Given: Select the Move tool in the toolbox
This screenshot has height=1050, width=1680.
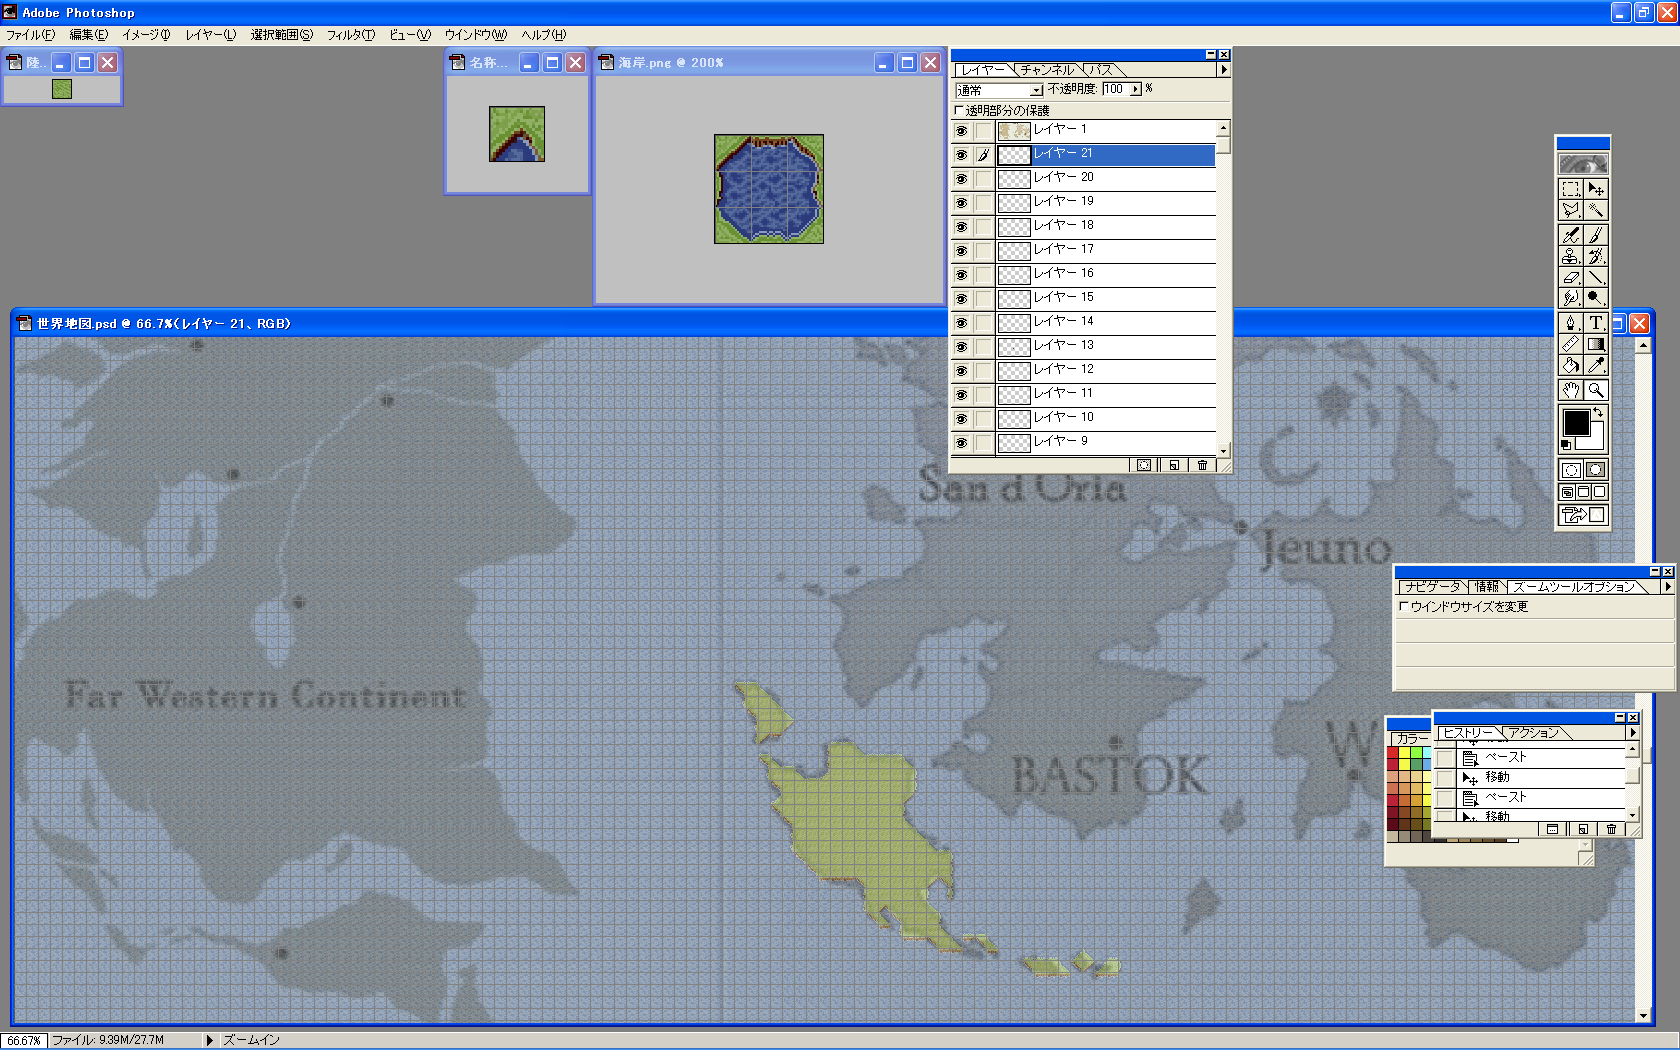Looking at the screenshot, I should [x=1596, y=188].
